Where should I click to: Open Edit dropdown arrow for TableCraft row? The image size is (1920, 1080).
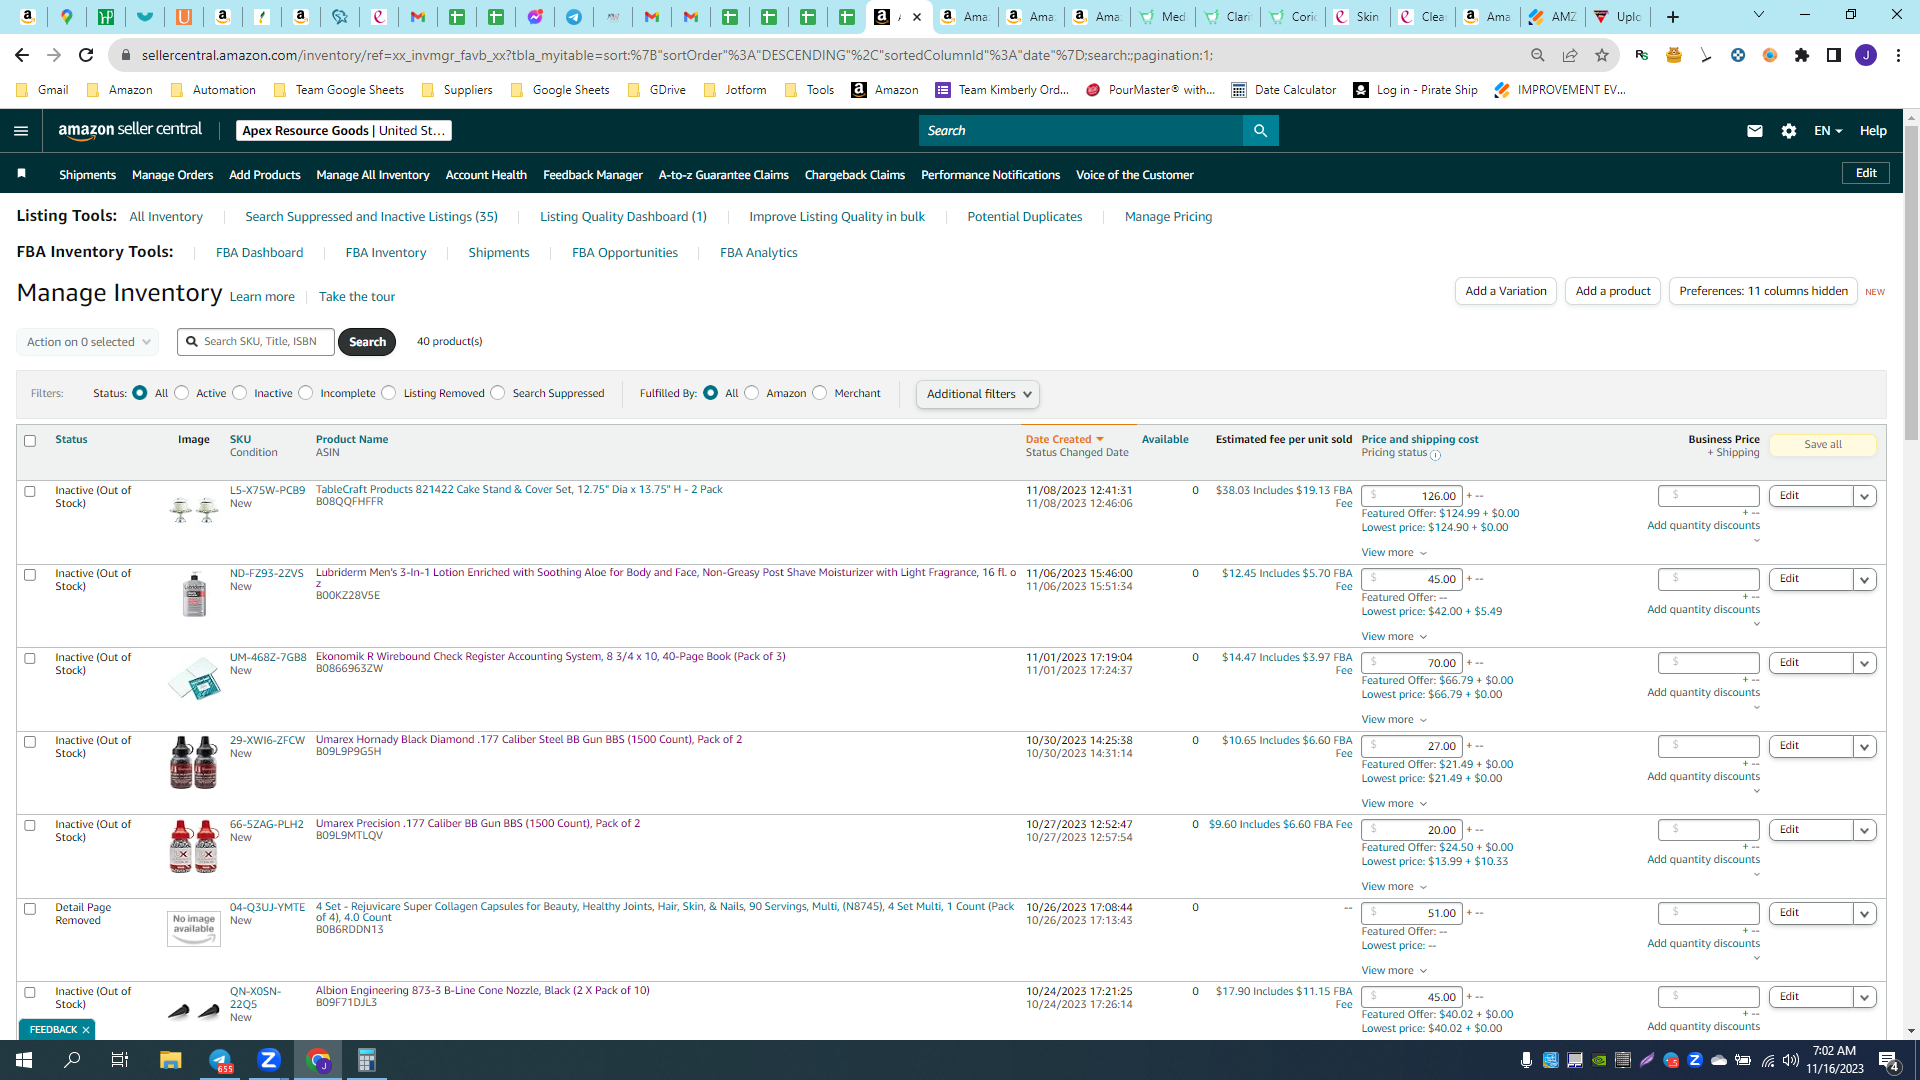click(1865, 496)
